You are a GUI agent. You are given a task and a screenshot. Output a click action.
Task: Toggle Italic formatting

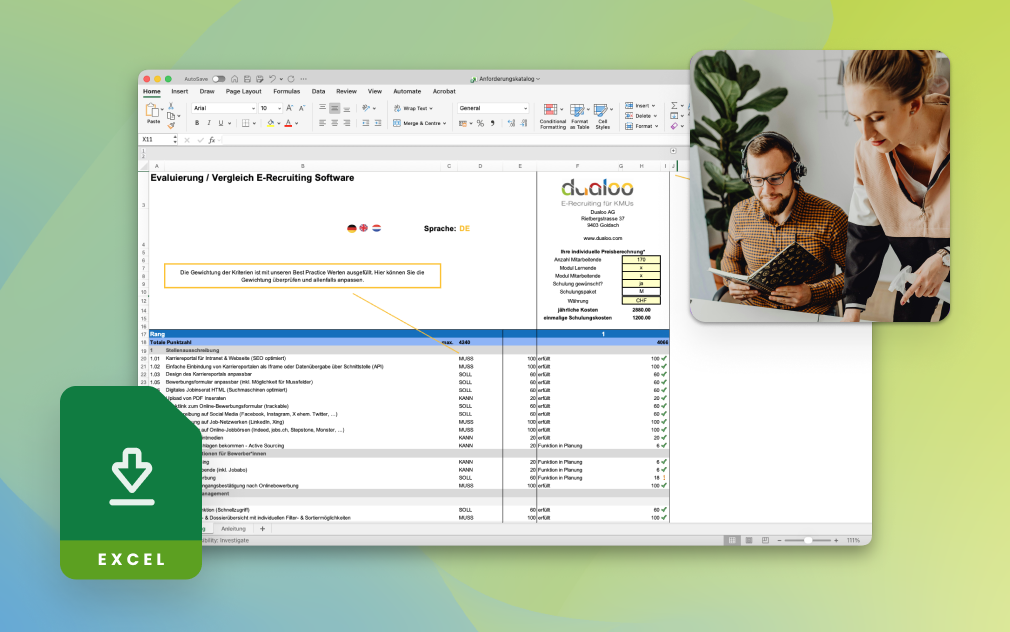(x=209, y=123)
